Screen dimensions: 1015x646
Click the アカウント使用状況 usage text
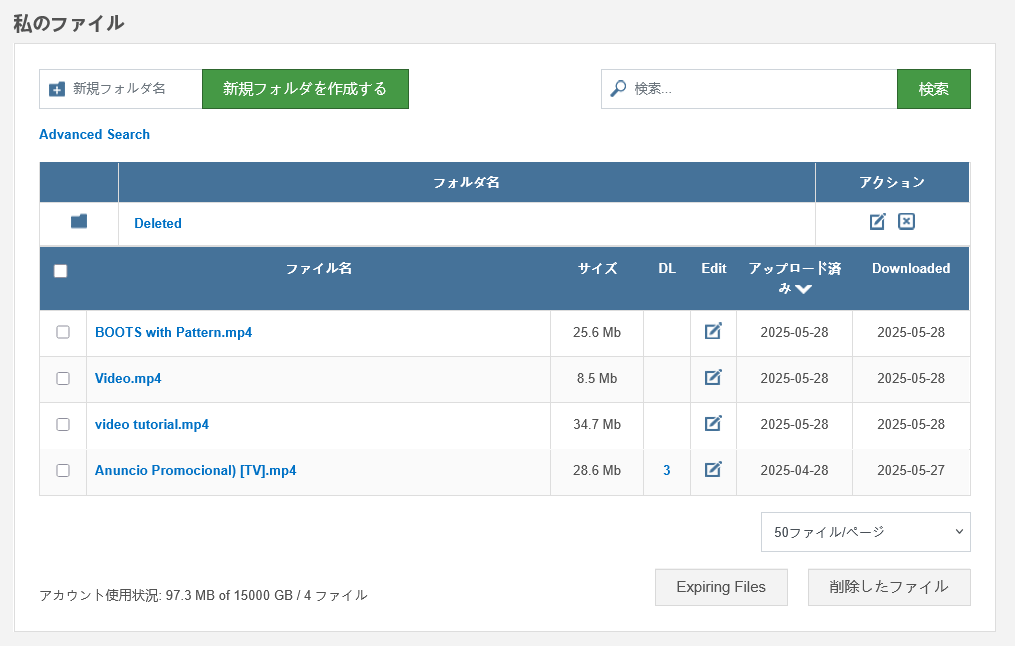[x=203, y=595]
